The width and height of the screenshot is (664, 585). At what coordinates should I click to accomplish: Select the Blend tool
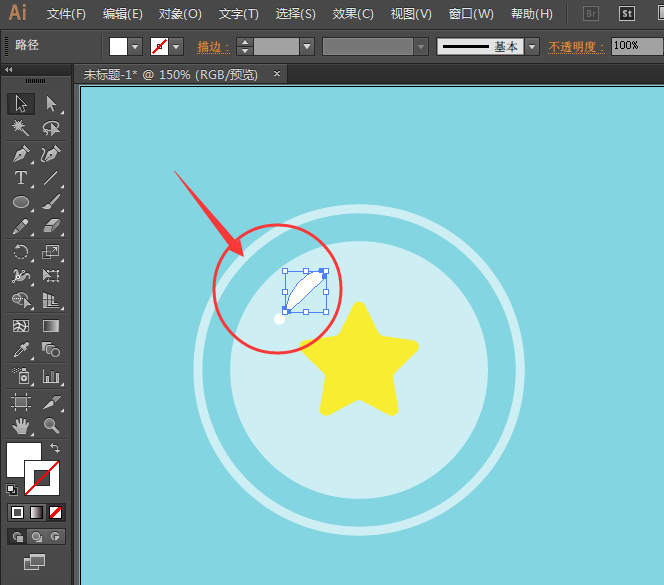tap(51, 350)
